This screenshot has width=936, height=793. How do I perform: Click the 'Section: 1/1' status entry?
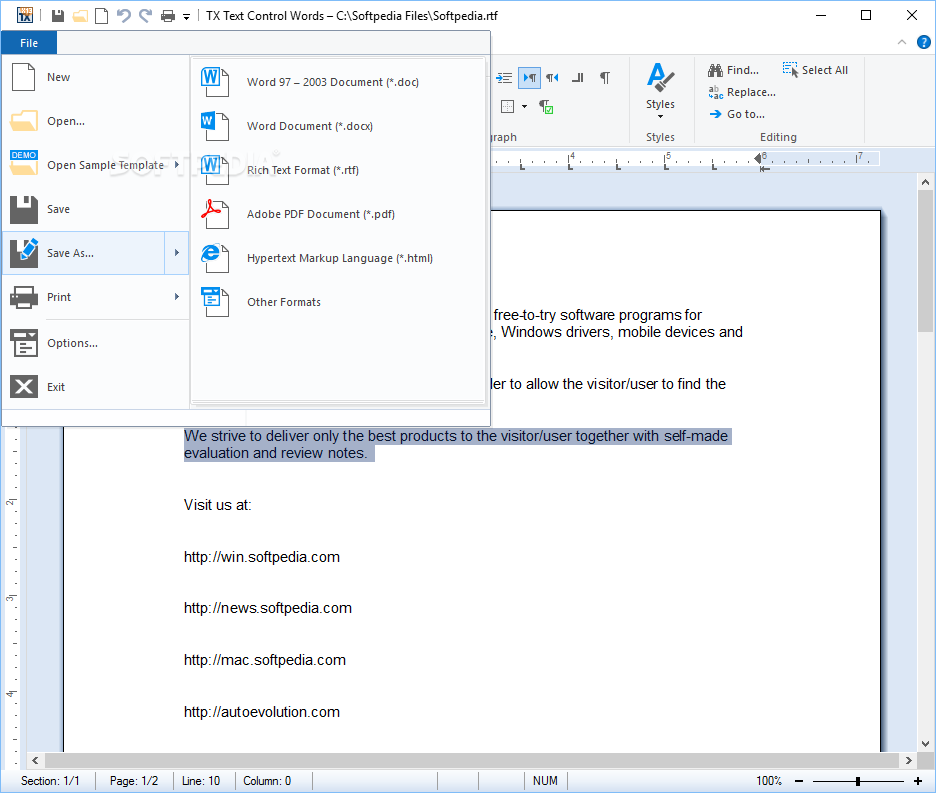coord(50,781)
